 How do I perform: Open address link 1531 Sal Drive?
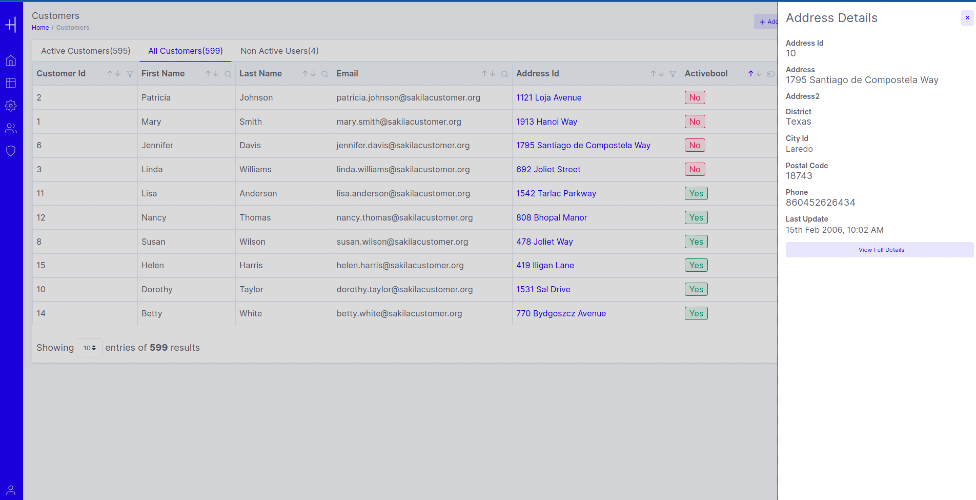pos(543,290)
